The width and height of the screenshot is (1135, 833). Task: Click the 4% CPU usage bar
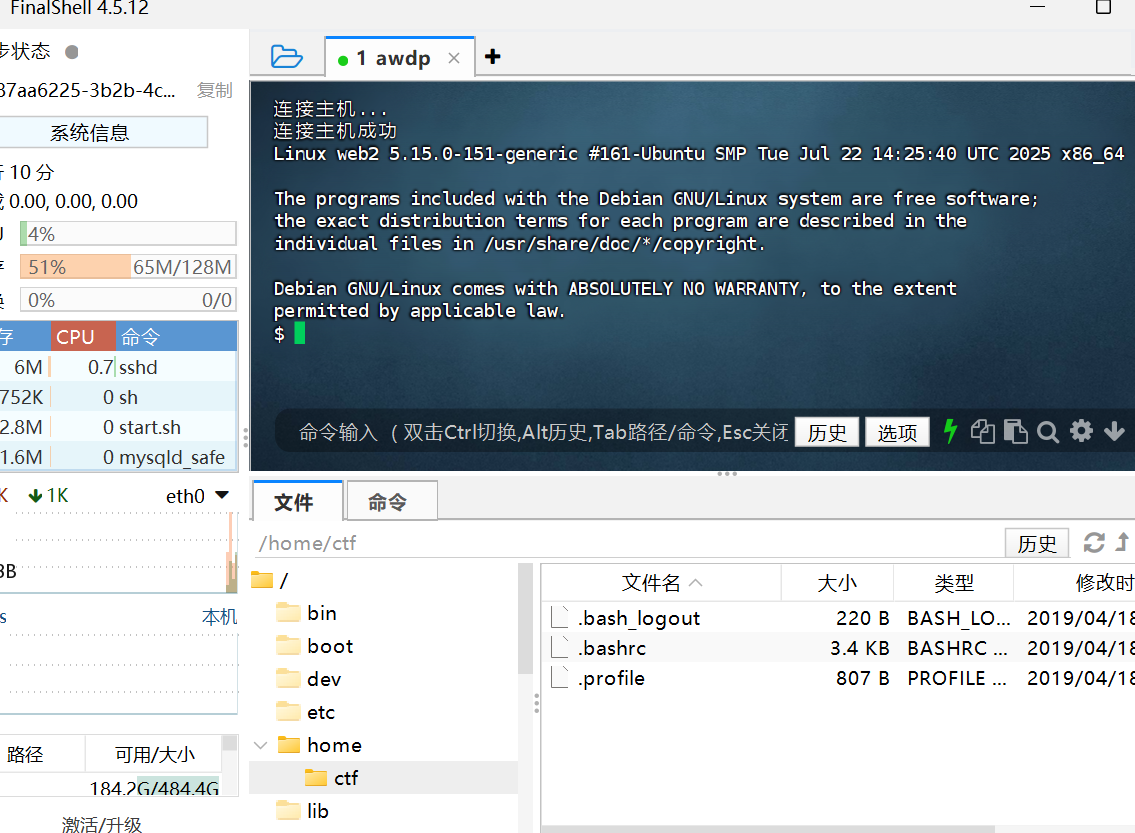(128, 234)
